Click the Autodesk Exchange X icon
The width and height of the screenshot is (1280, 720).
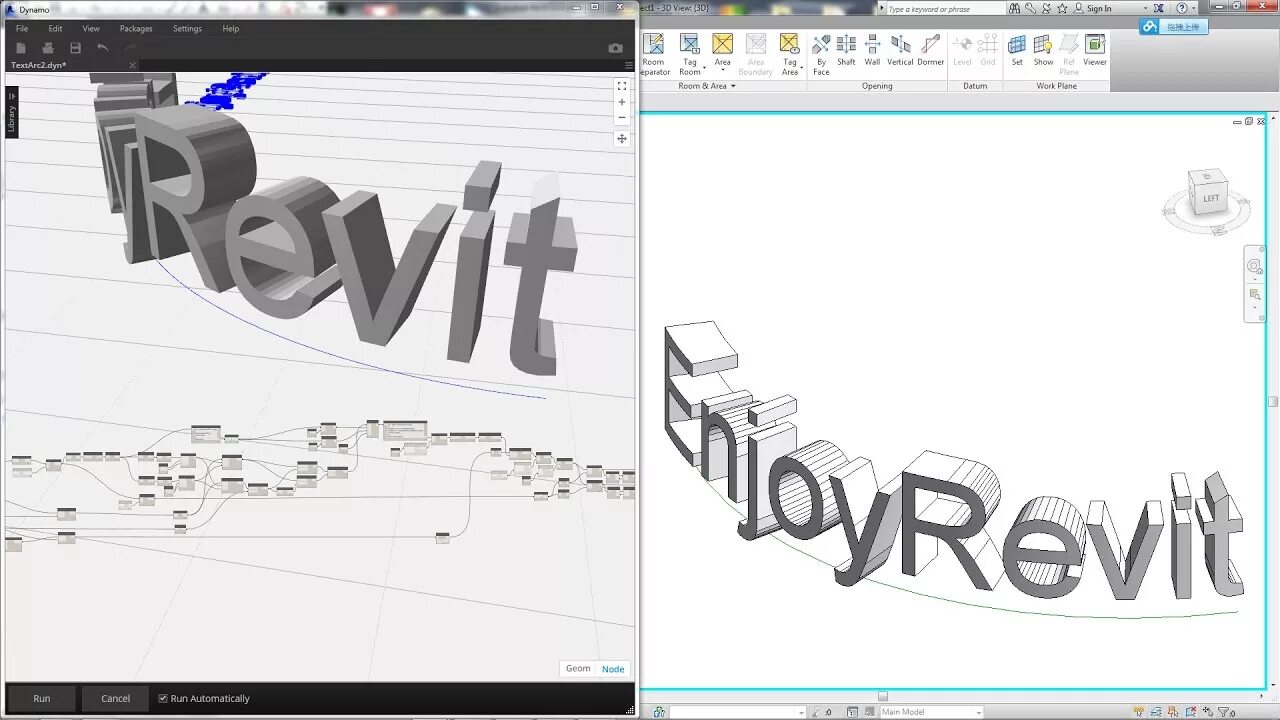(x=1158, y=8)
